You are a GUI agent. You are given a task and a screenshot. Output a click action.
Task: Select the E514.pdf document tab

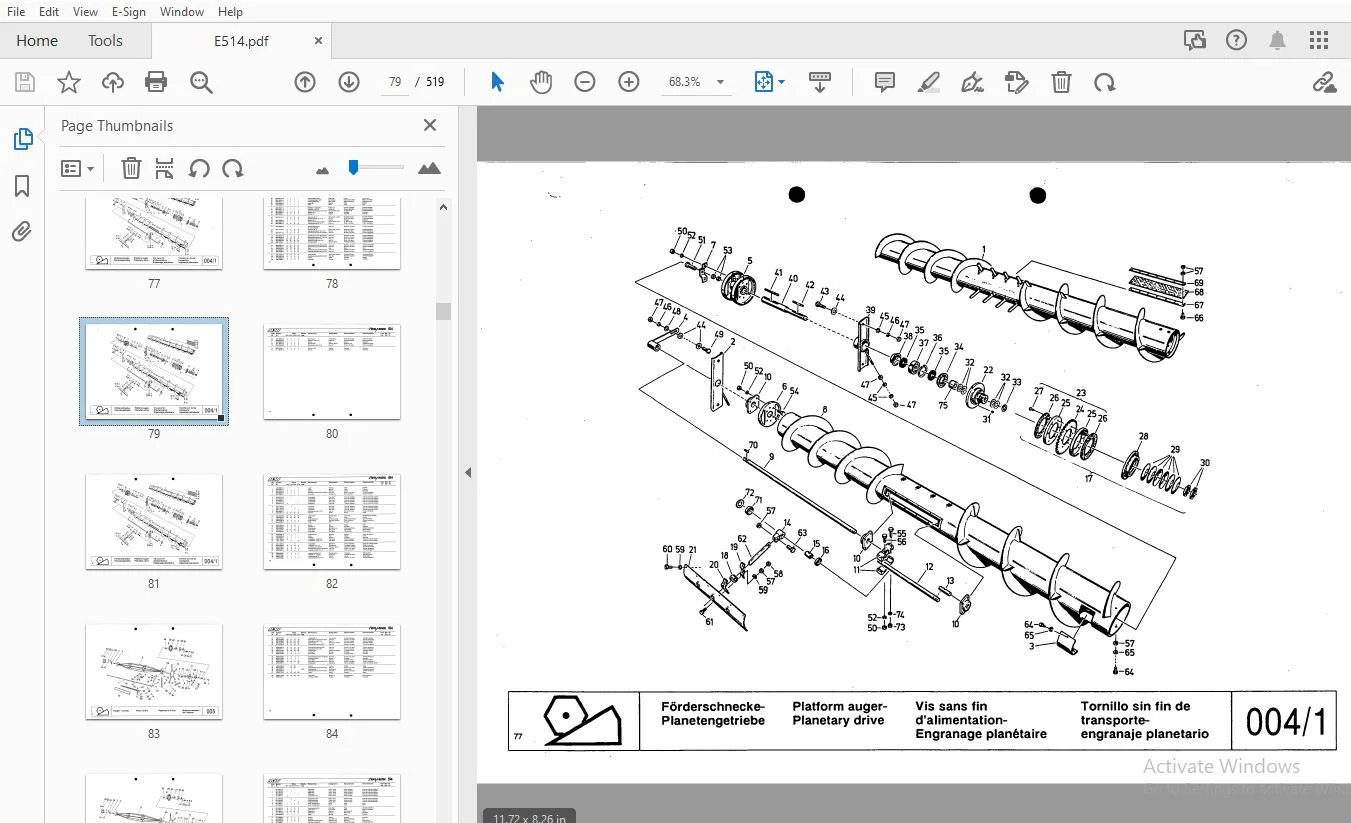tap(241, 41)
